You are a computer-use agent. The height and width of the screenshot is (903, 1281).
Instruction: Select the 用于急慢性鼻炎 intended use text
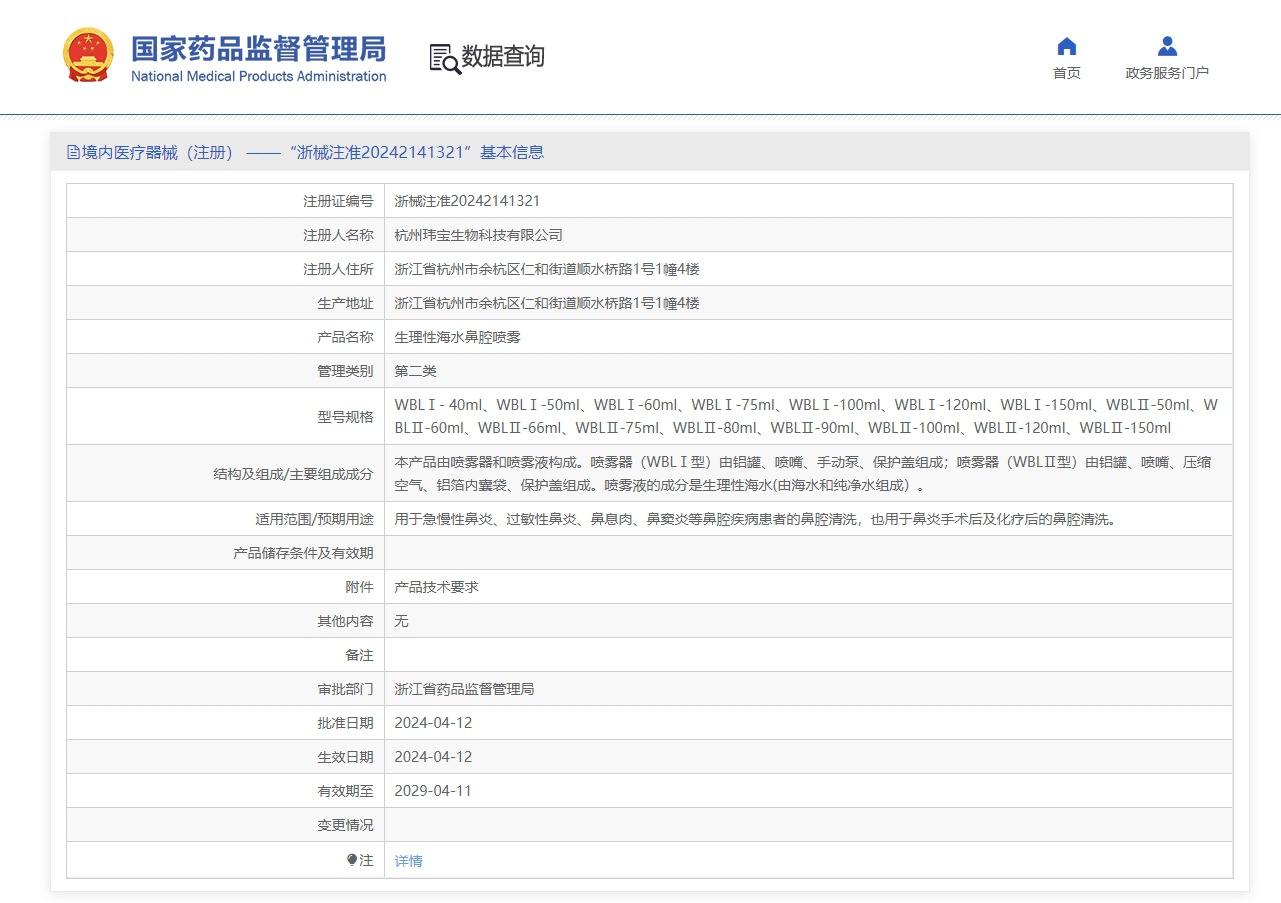(x=755, y=519)
